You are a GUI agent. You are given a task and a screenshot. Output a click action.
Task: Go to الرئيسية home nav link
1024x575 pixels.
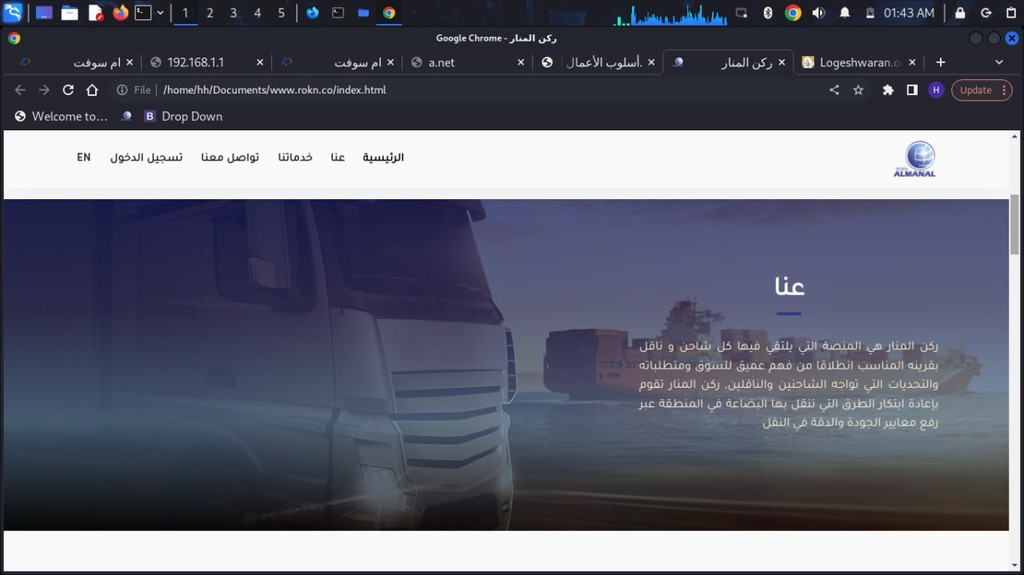(x=383, y=157)
